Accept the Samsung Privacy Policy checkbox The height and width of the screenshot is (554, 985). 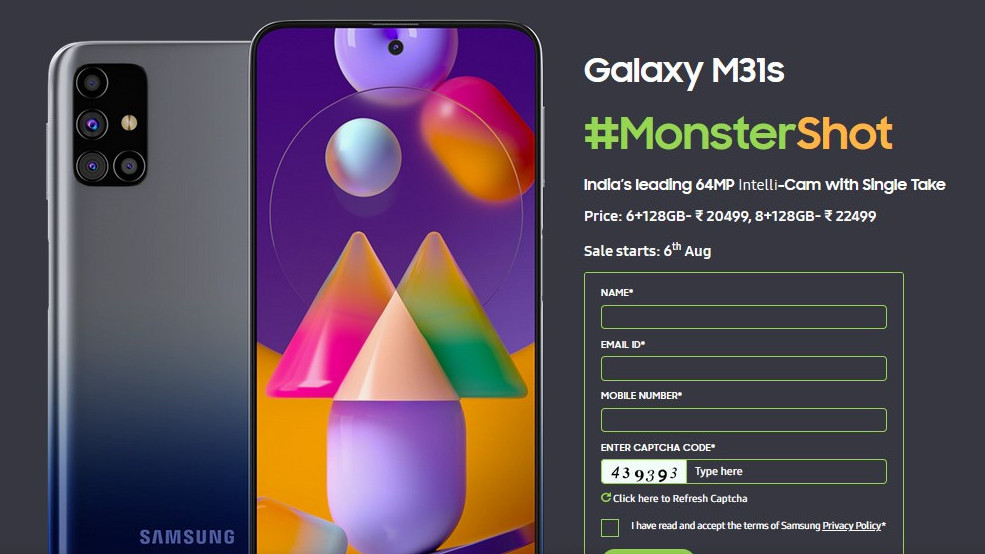[610, 528]
